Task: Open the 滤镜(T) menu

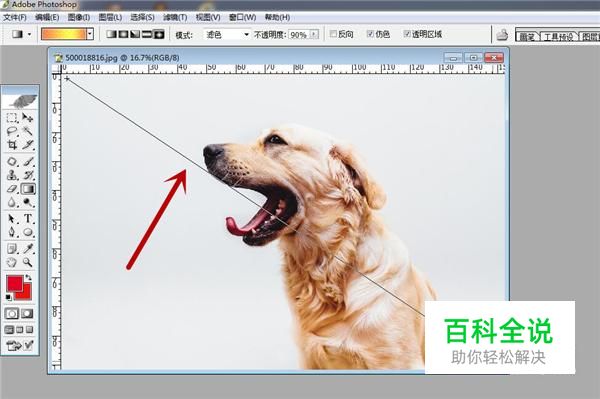Action: click(175, 18)
